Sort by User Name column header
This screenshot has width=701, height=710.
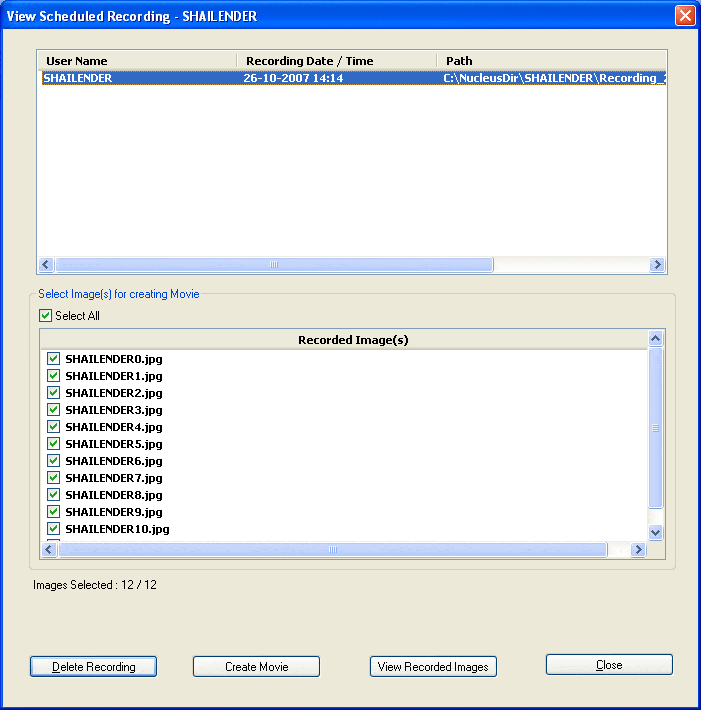[137, 61]
